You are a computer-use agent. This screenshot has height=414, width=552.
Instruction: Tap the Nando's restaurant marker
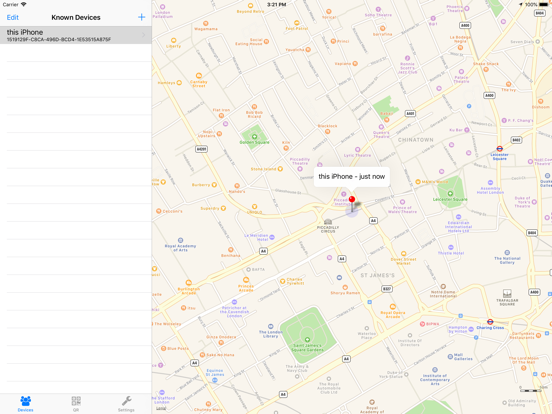pyautogui.click(x=237, y=186)
